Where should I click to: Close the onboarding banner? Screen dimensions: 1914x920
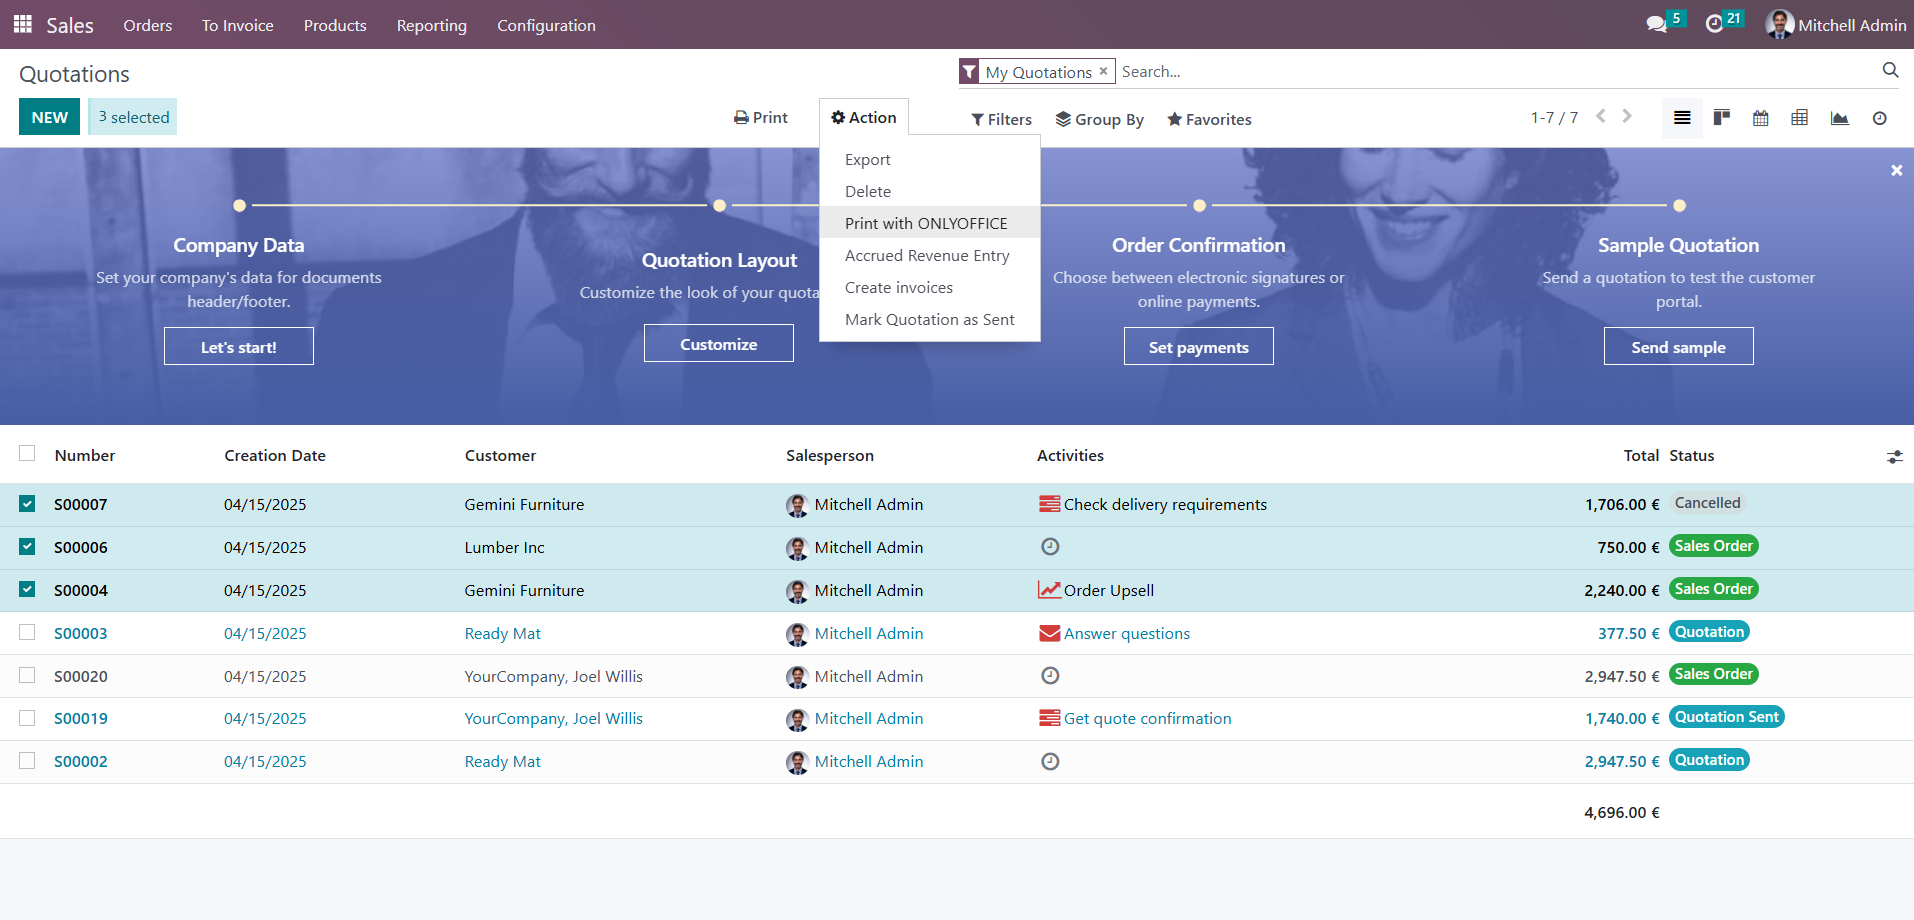tap(1896, 171)
